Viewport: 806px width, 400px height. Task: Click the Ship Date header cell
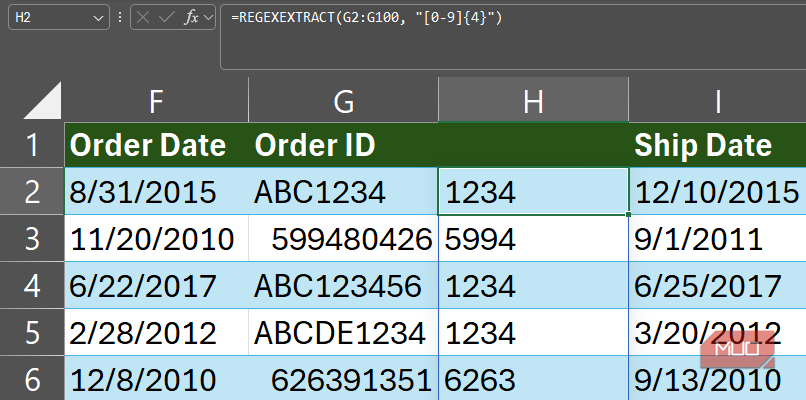click(x=718, y=145)
